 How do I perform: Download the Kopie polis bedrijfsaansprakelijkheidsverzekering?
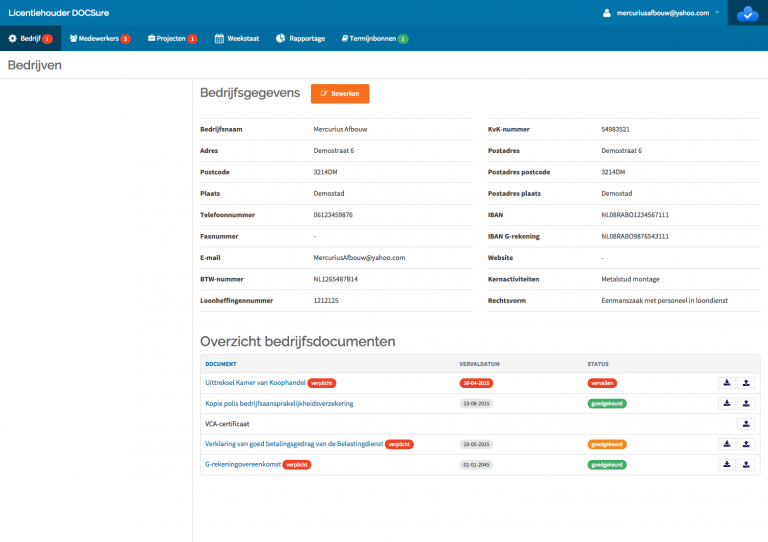point(727,403)
